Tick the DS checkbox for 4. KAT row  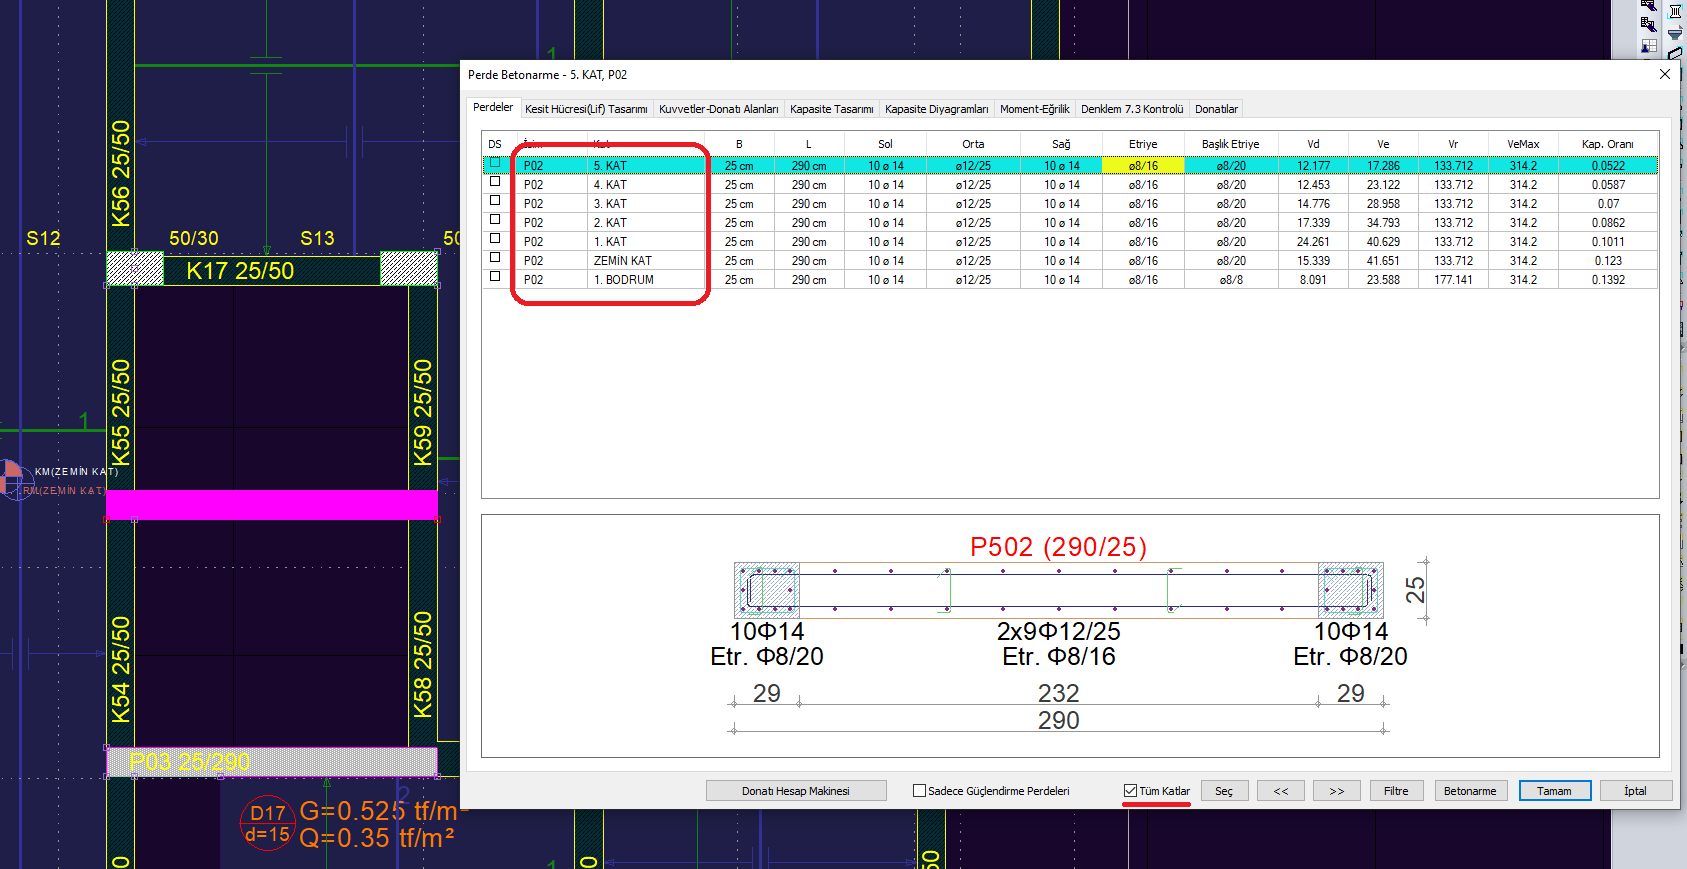[495, 182]
